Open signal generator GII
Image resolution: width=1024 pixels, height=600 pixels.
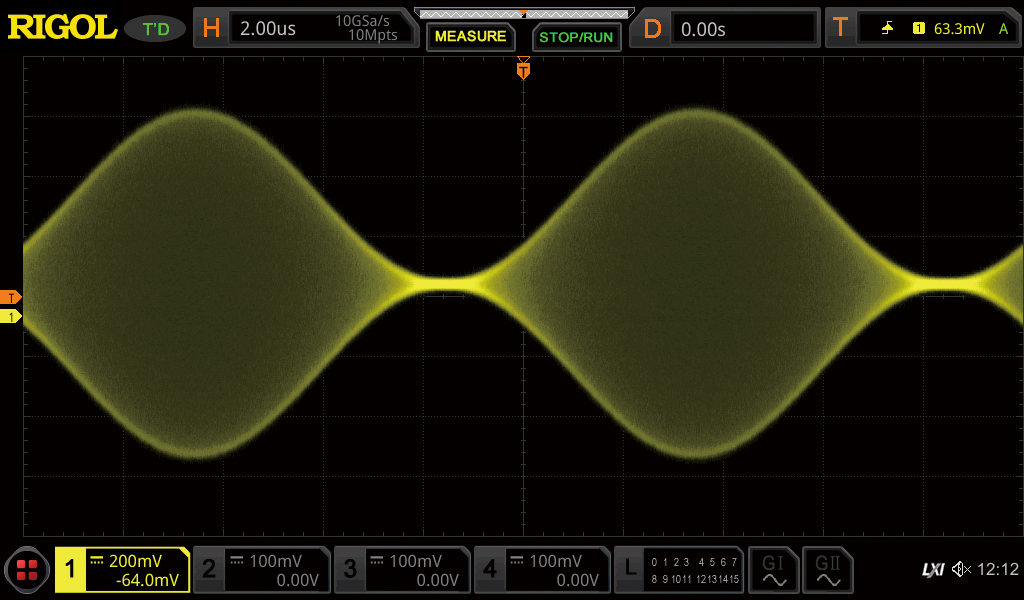(x=827, y=570)
